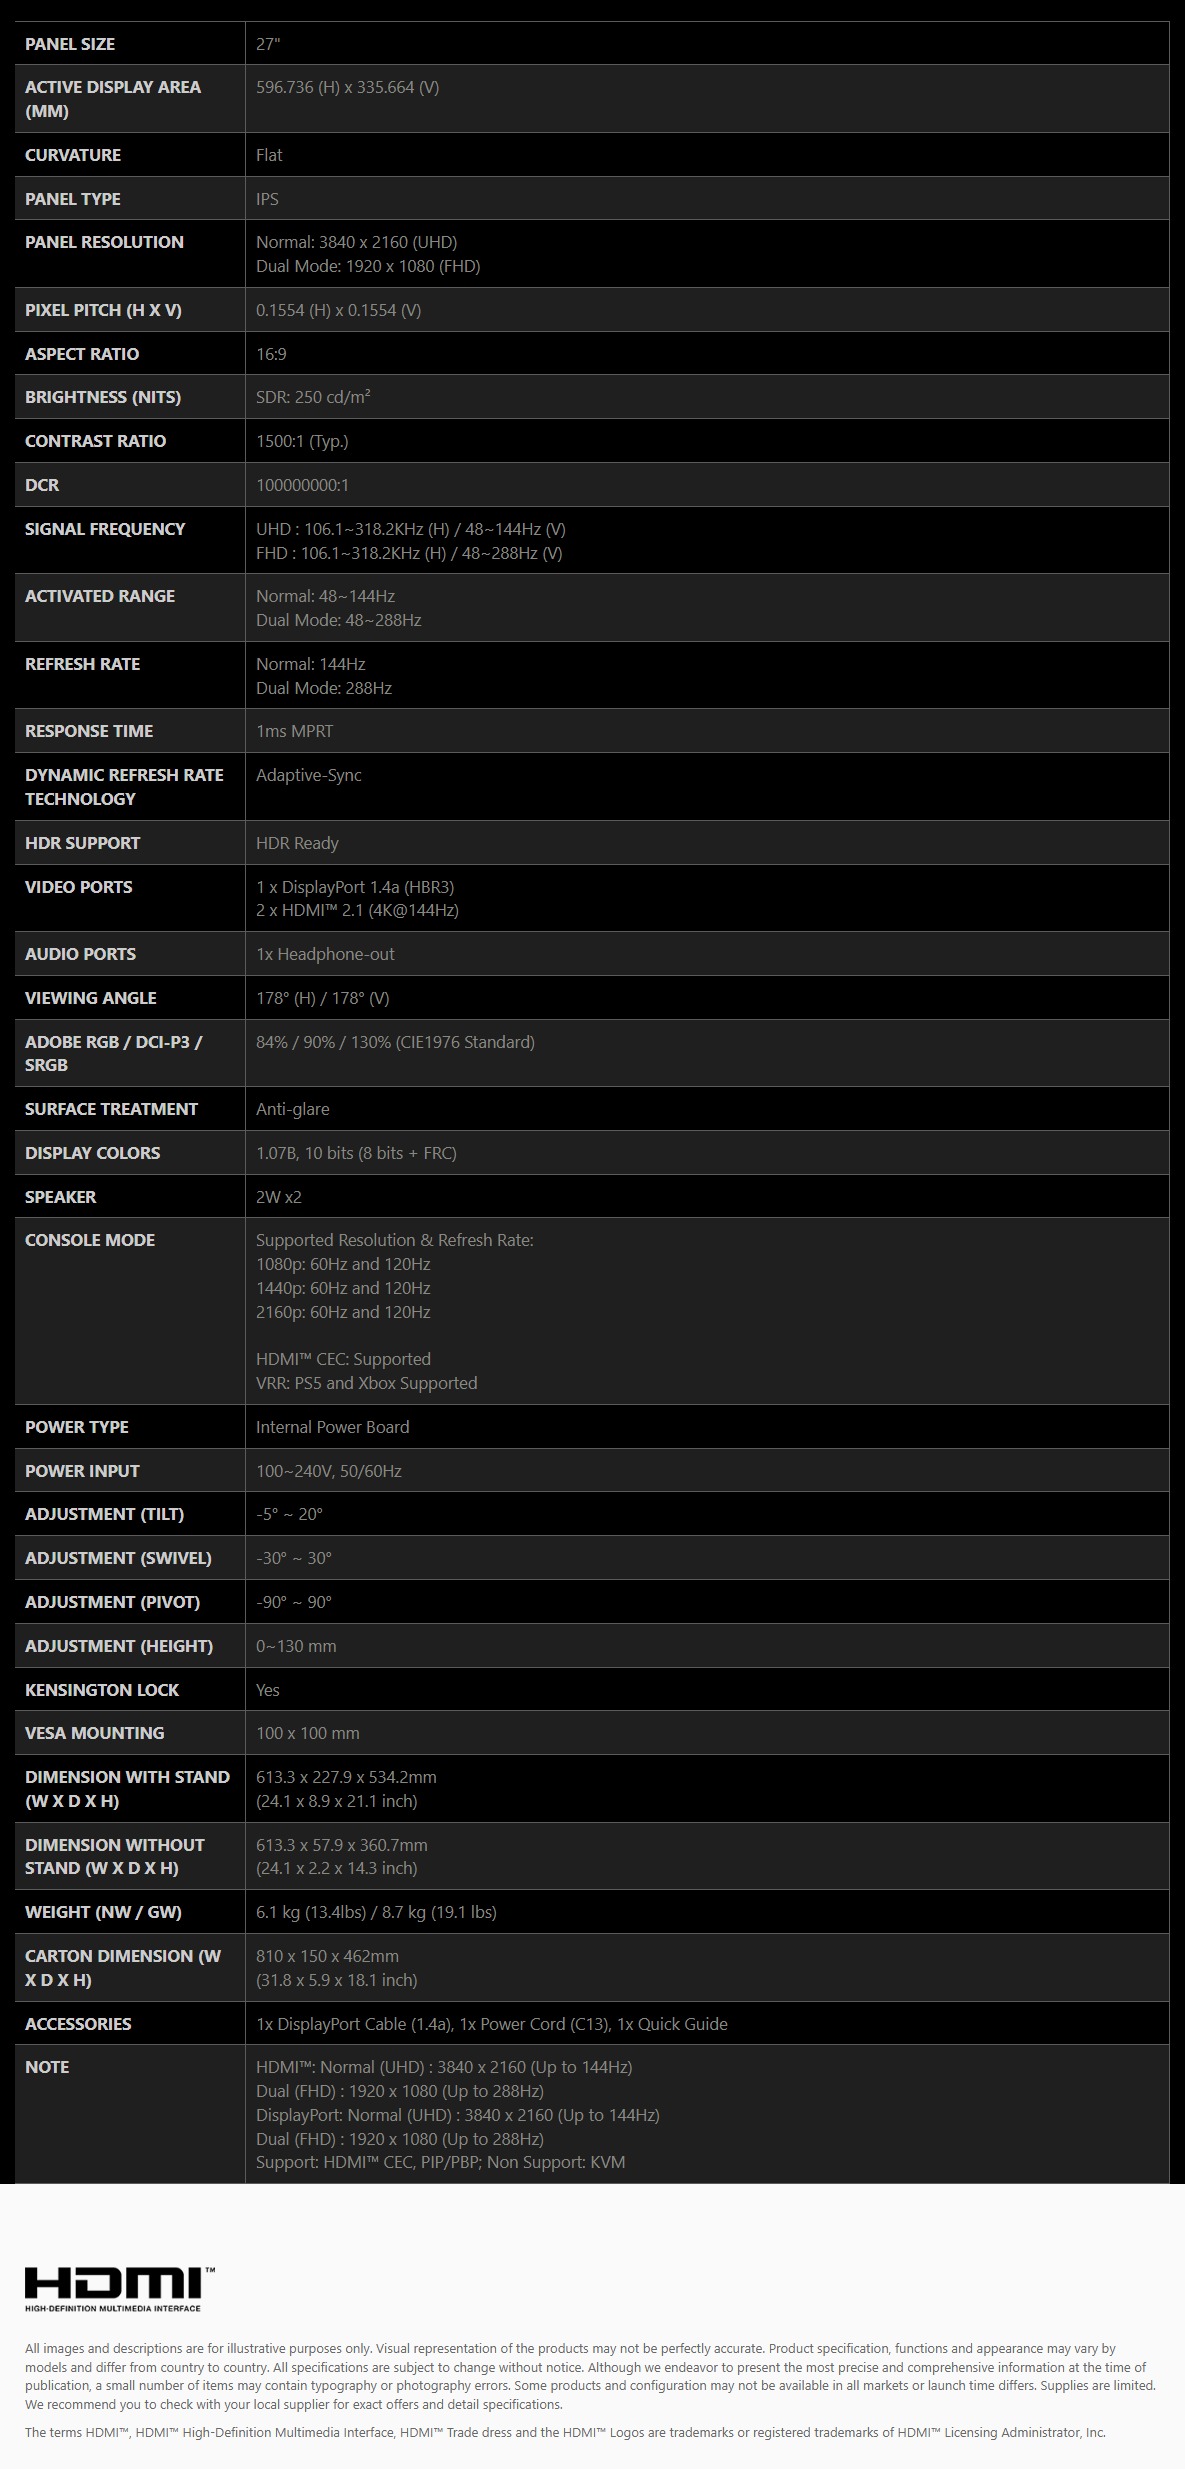Viewport: 1185px width, 2469px height.
Task: Click the VESA MOUNTING 100 x 100 mm value
Action: coord(308,1733)
